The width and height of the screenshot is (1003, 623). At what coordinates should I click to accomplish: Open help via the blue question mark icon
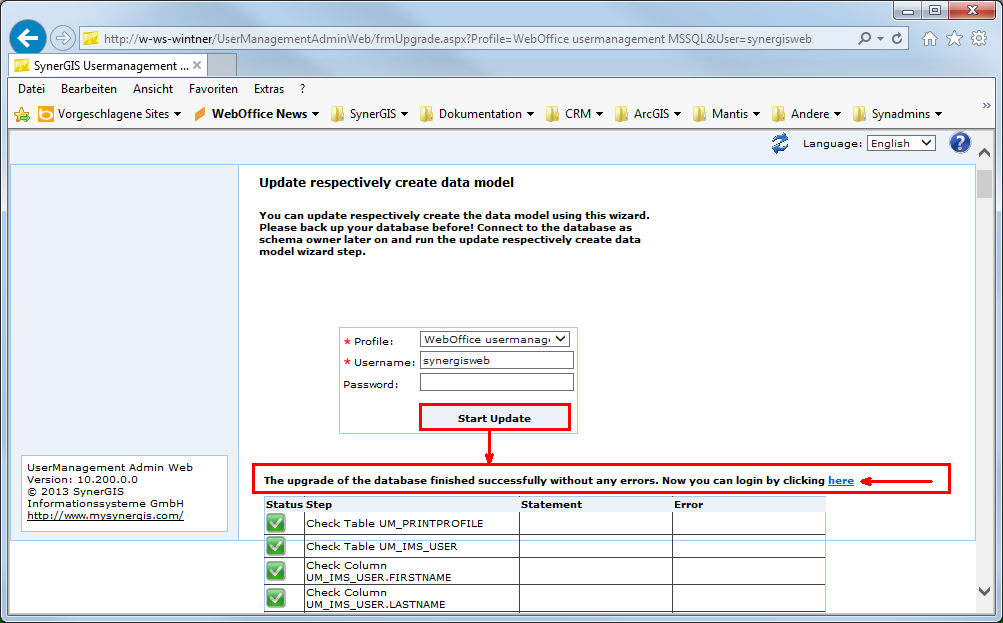click(959, 143)
